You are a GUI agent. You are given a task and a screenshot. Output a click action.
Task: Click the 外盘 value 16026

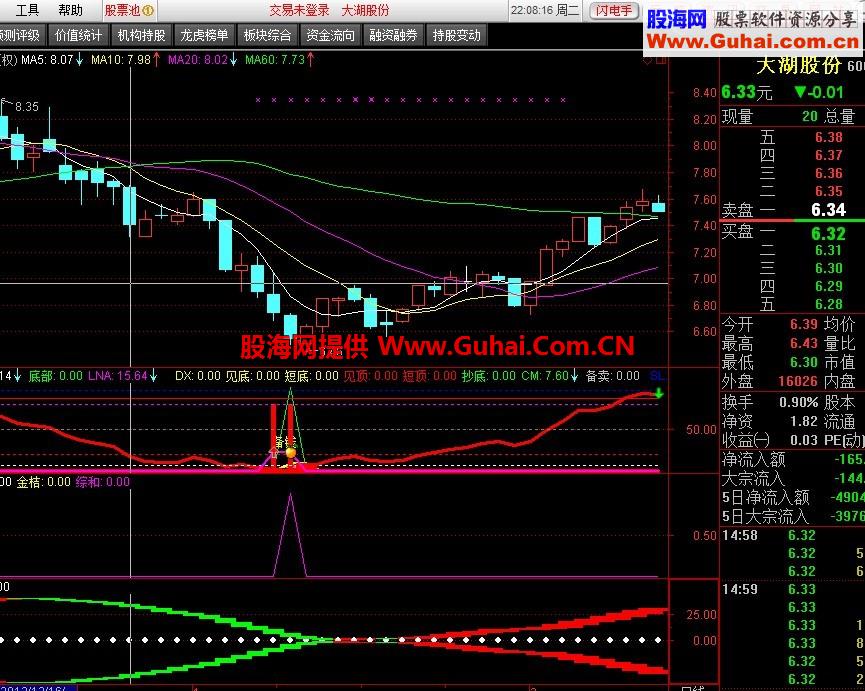point(798,381)
